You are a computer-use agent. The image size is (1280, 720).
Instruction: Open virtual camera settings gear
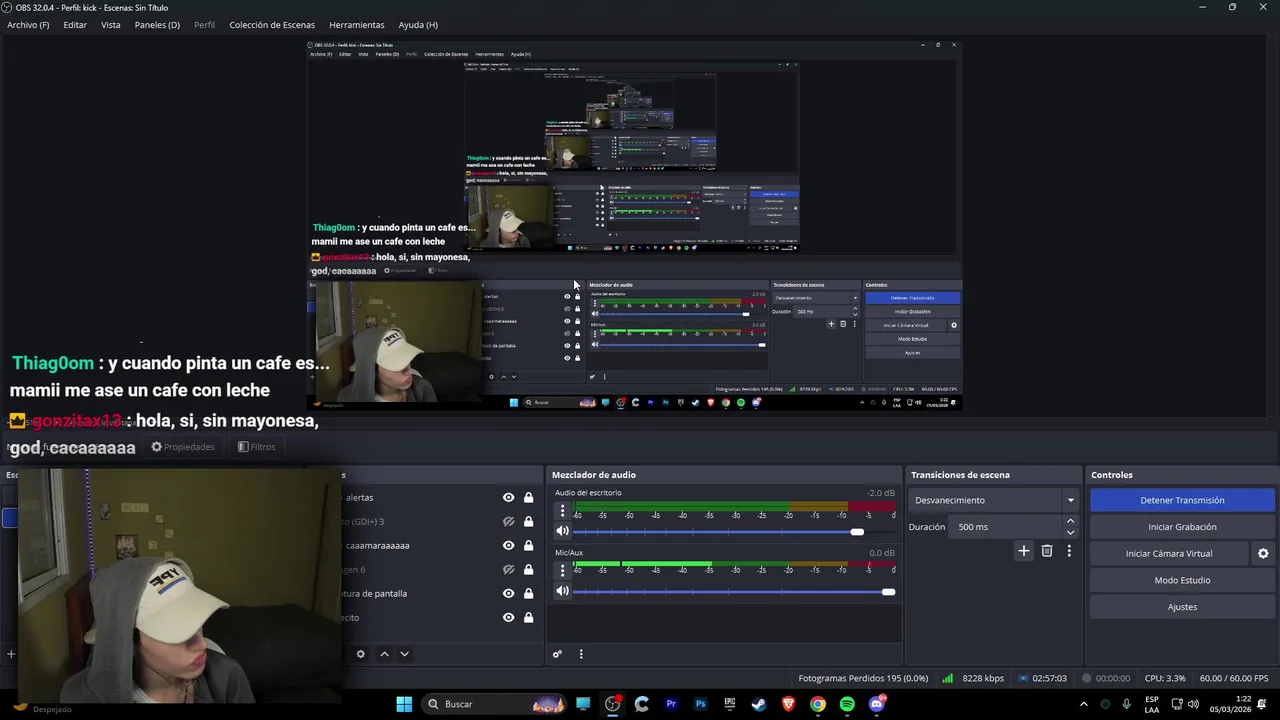[1263, 554]
